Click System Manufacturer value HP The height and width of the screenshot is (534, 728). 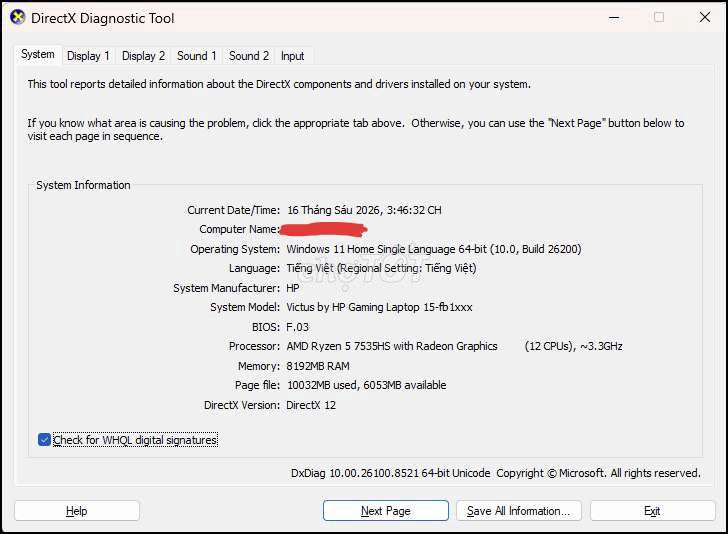[x=293, y=288]
